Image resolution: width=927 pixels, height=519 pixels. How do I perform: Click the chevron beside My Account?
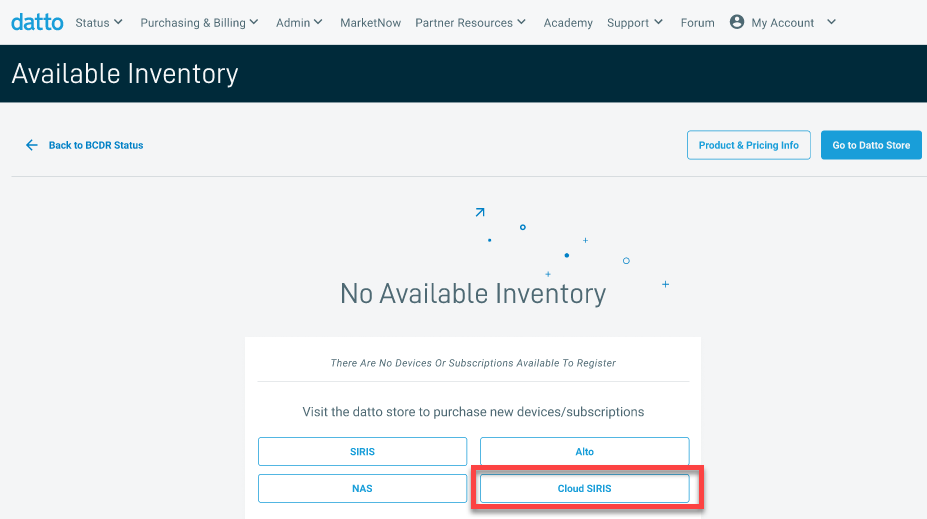832,22
